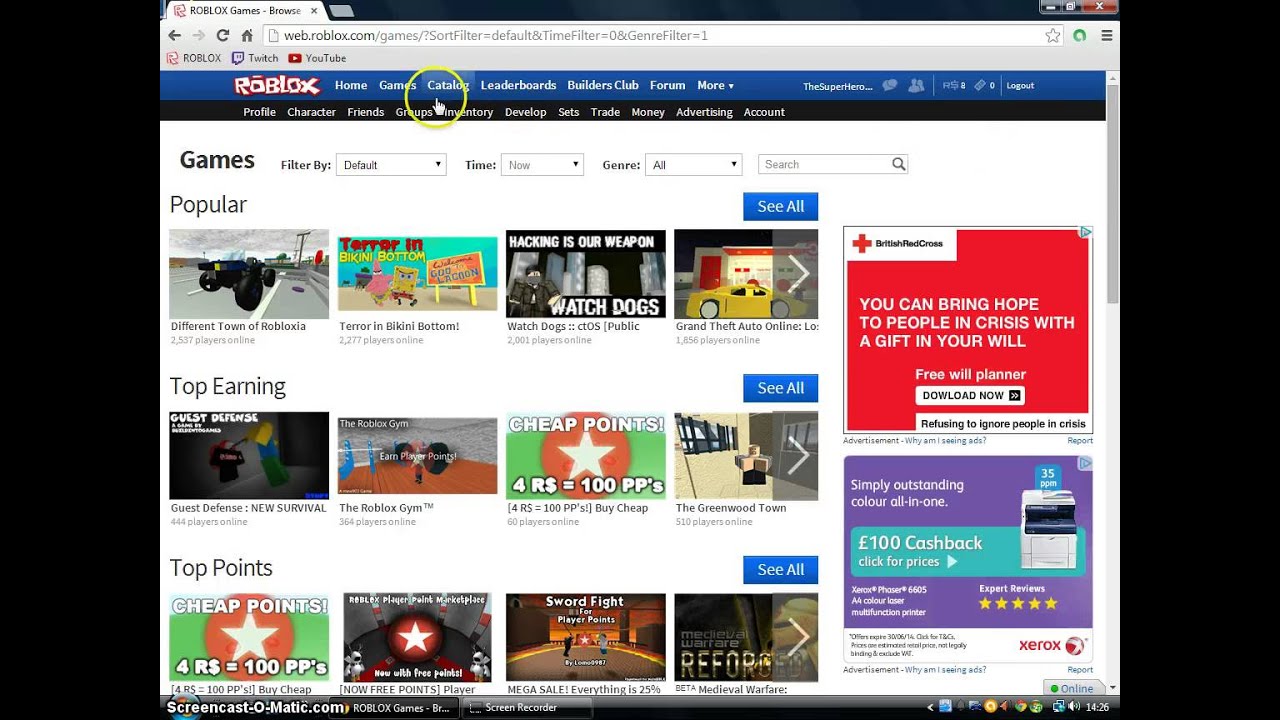Image resolution: width=1280 pixels, height=720 pixels.
Task: Click the TheSuperHero... username link
Action: [837, 87]
